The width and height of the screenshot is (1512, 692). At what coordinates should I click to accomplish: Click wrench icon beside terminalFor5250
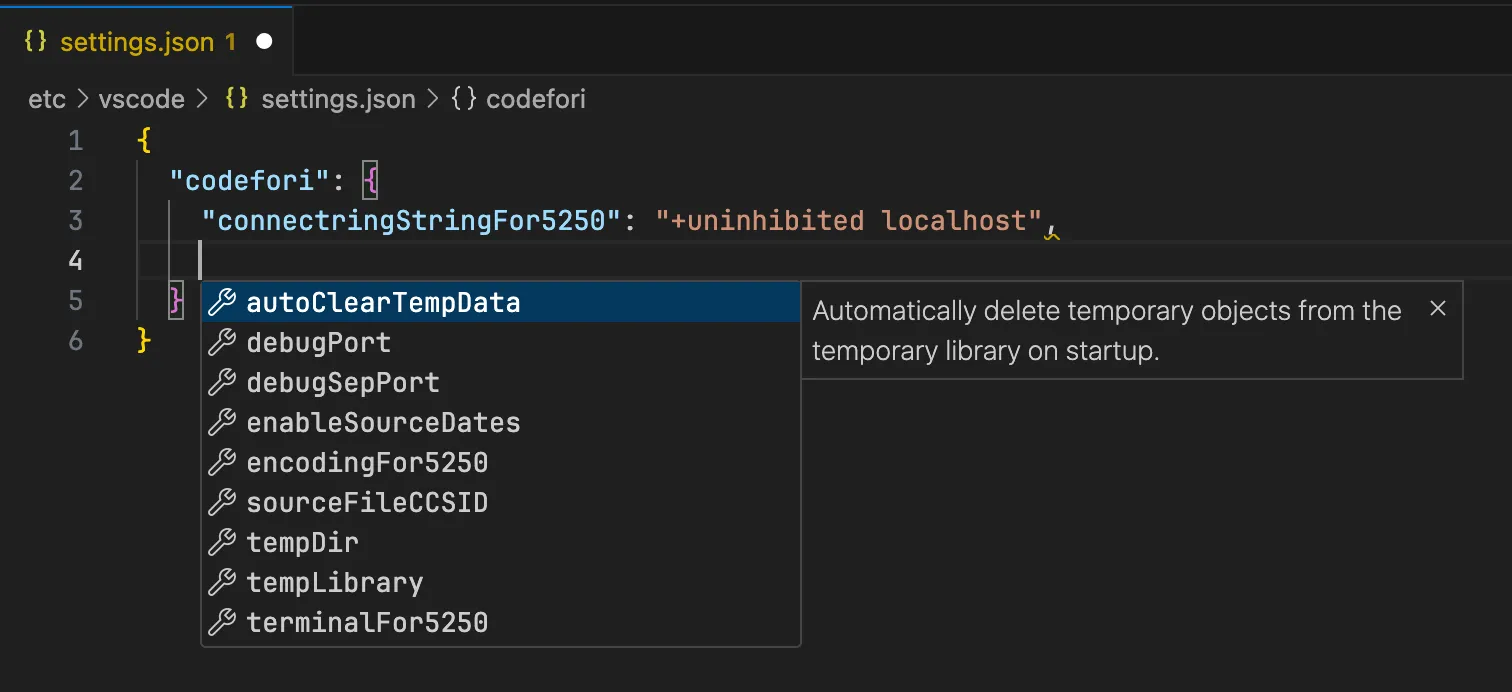pyautogui.click(x=221, y=622)
